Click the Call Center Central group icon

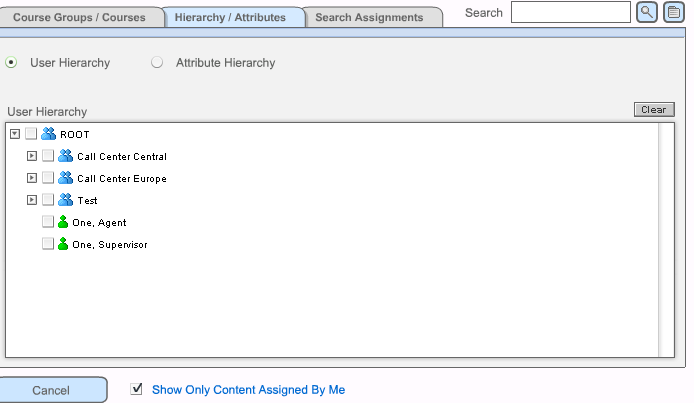click(x=65, y=156)
